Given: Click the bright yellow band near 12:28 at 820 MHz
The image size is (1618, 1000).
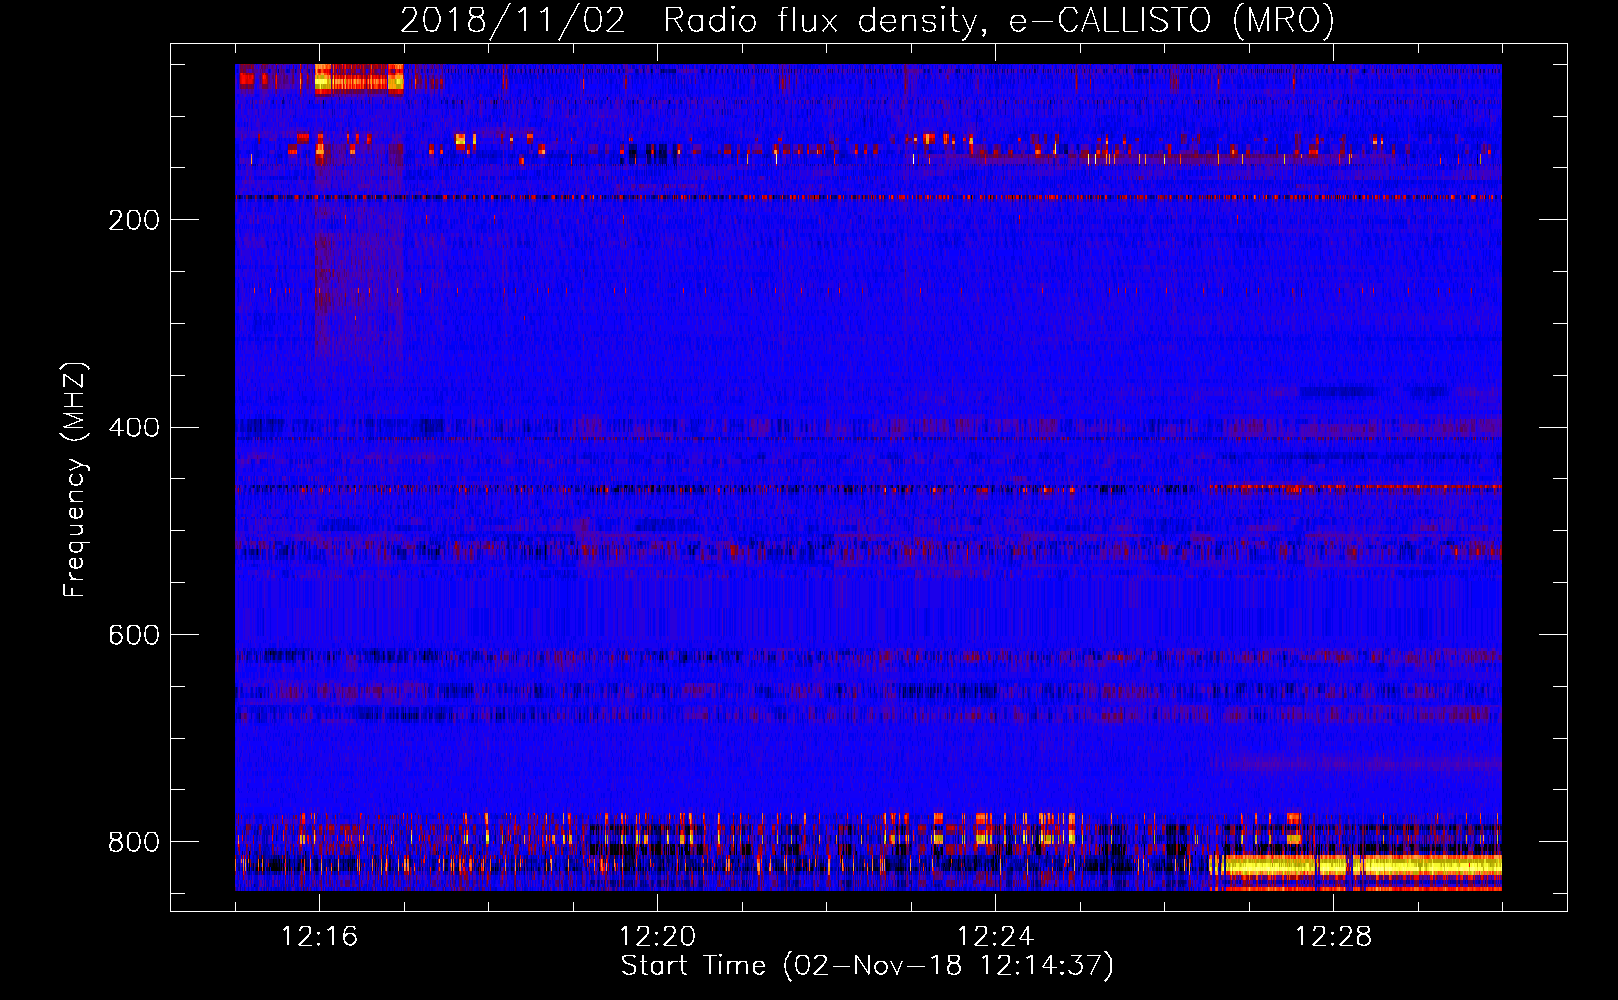Looking at the screenshot, I should pos(1356,866).
